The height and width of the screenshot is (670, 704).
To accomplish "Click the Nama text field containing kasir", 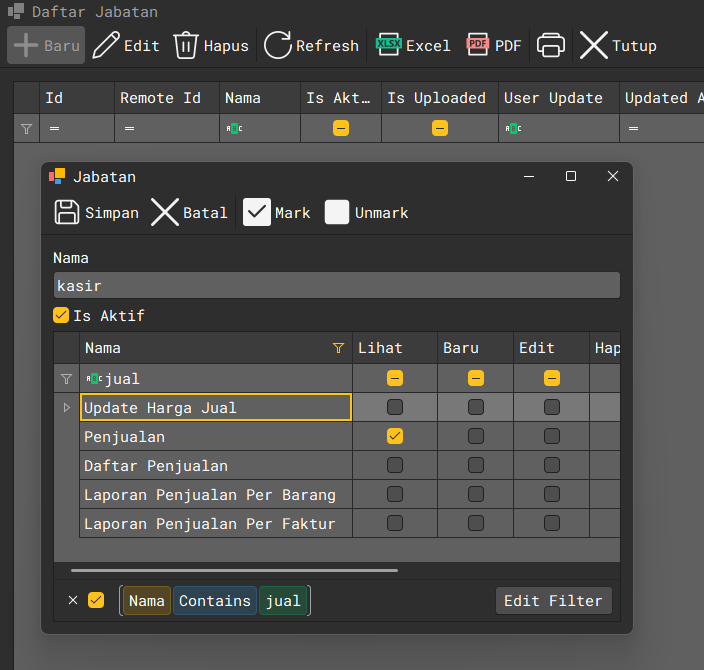I will click(x=336, y=285).
